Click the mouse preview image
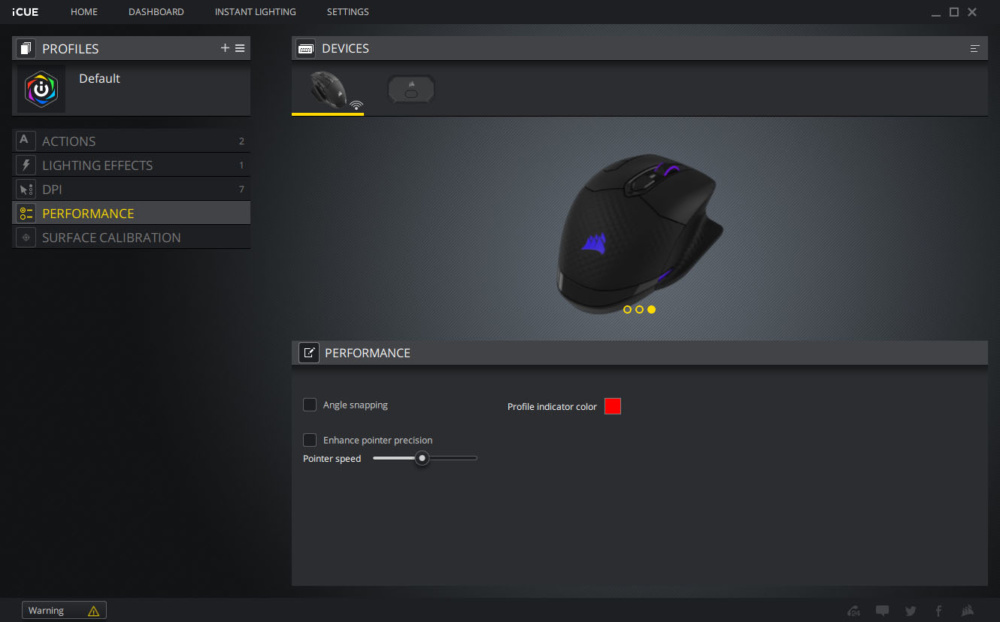This screenshot has width=1000, height=622. 640,233
